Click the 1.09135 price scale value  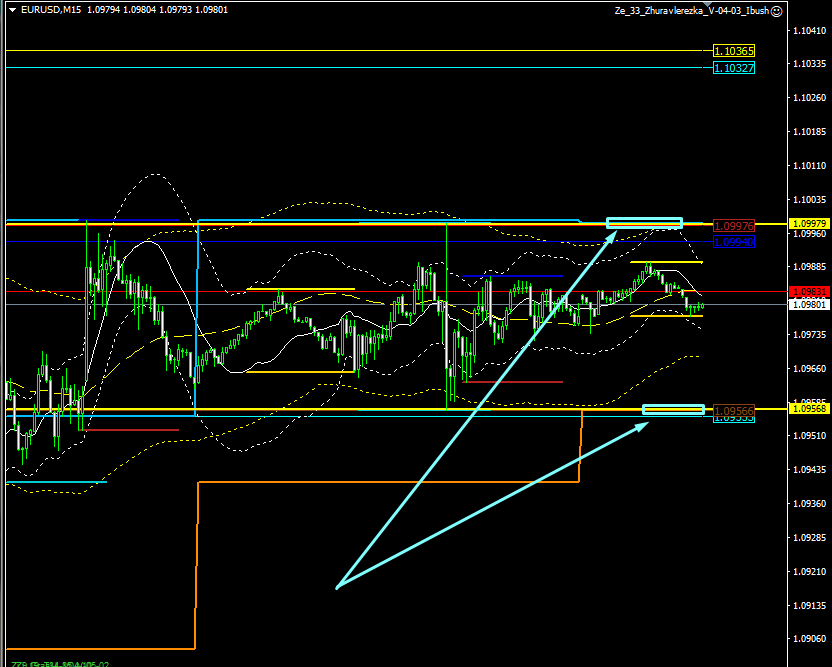coord(810,606)
